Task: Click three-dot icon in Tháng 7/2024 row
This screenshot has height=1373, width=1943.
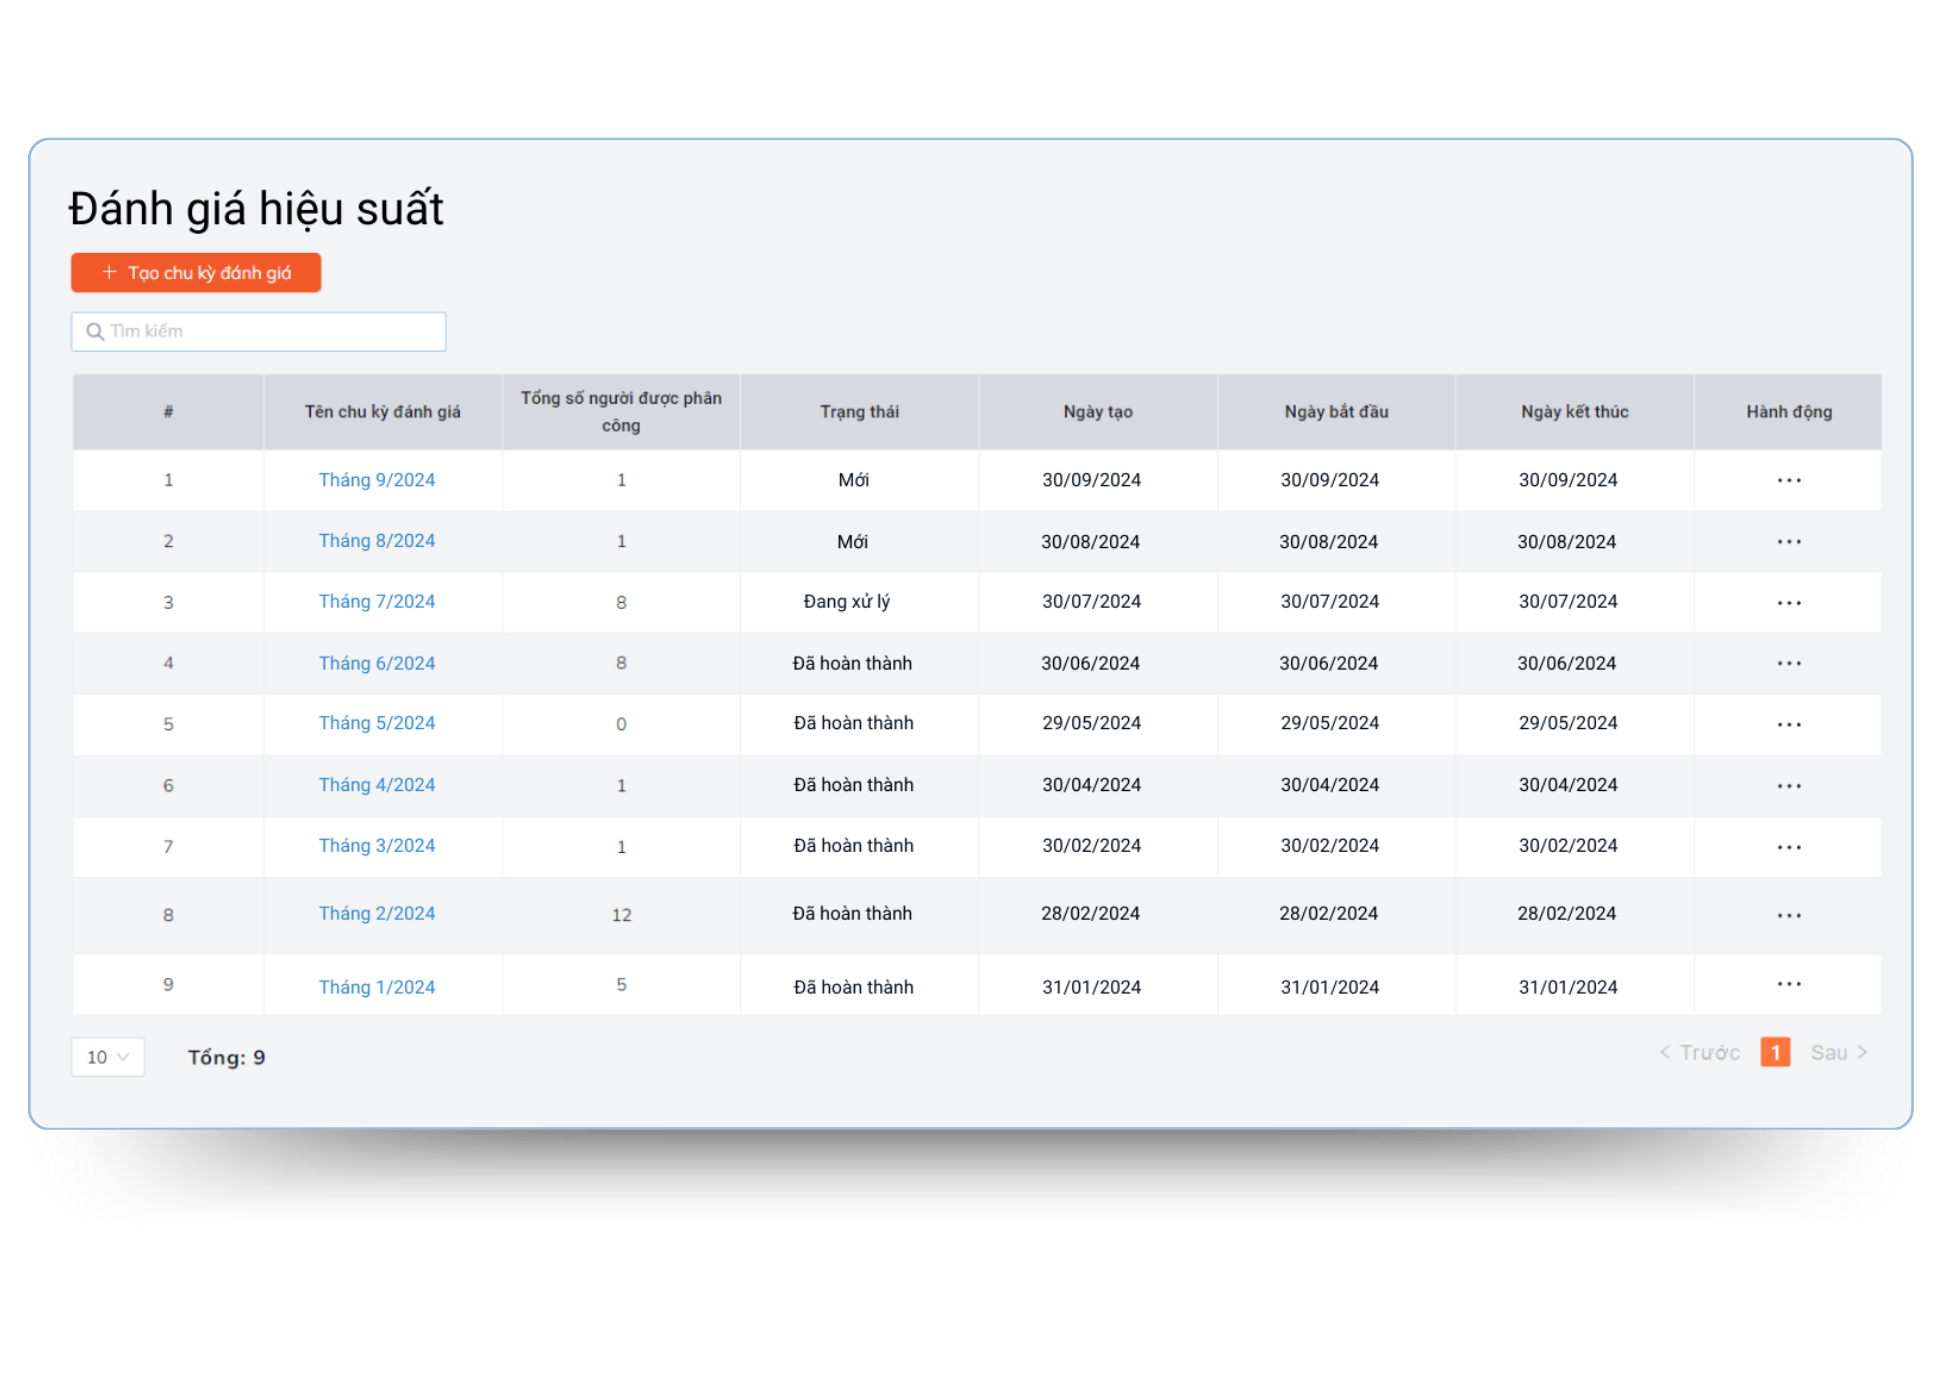Action: (x=1788, y=603)
